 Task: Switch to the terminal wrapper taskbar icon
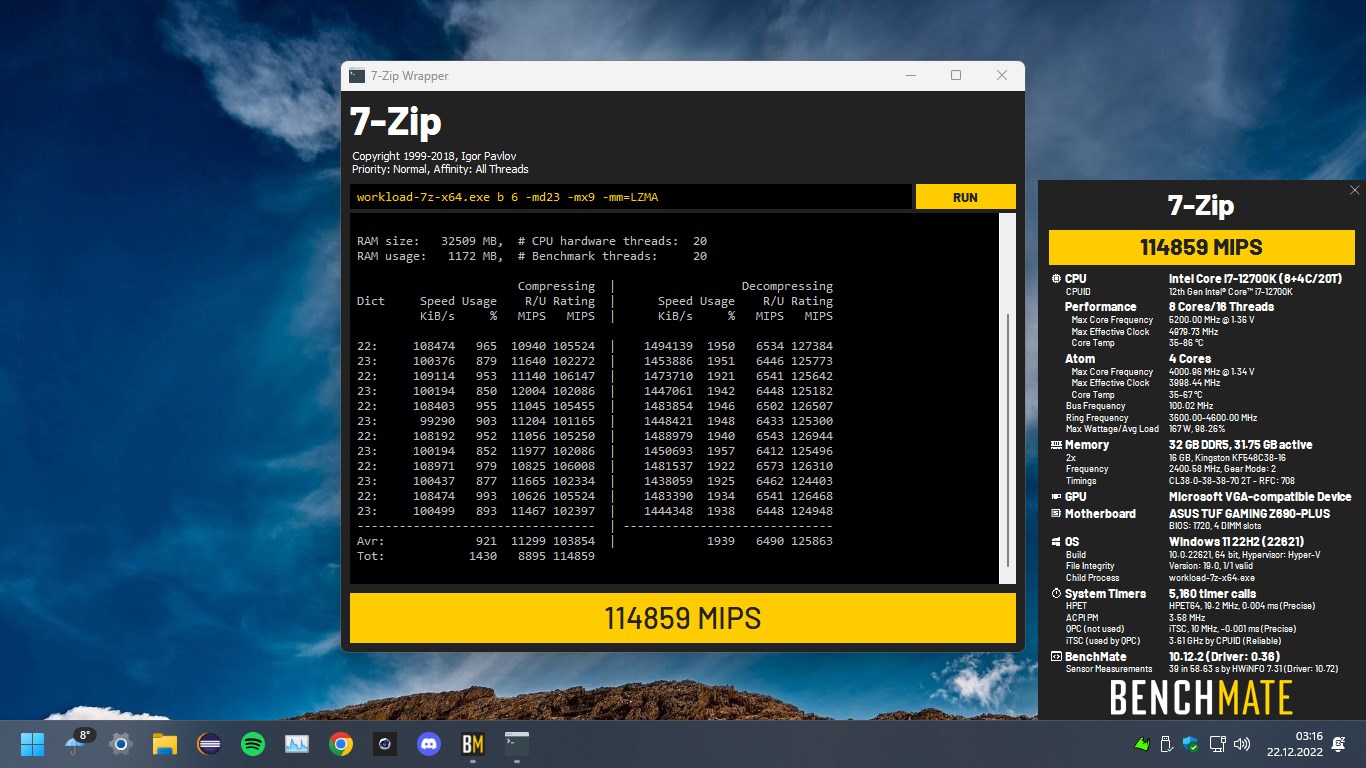517,744
